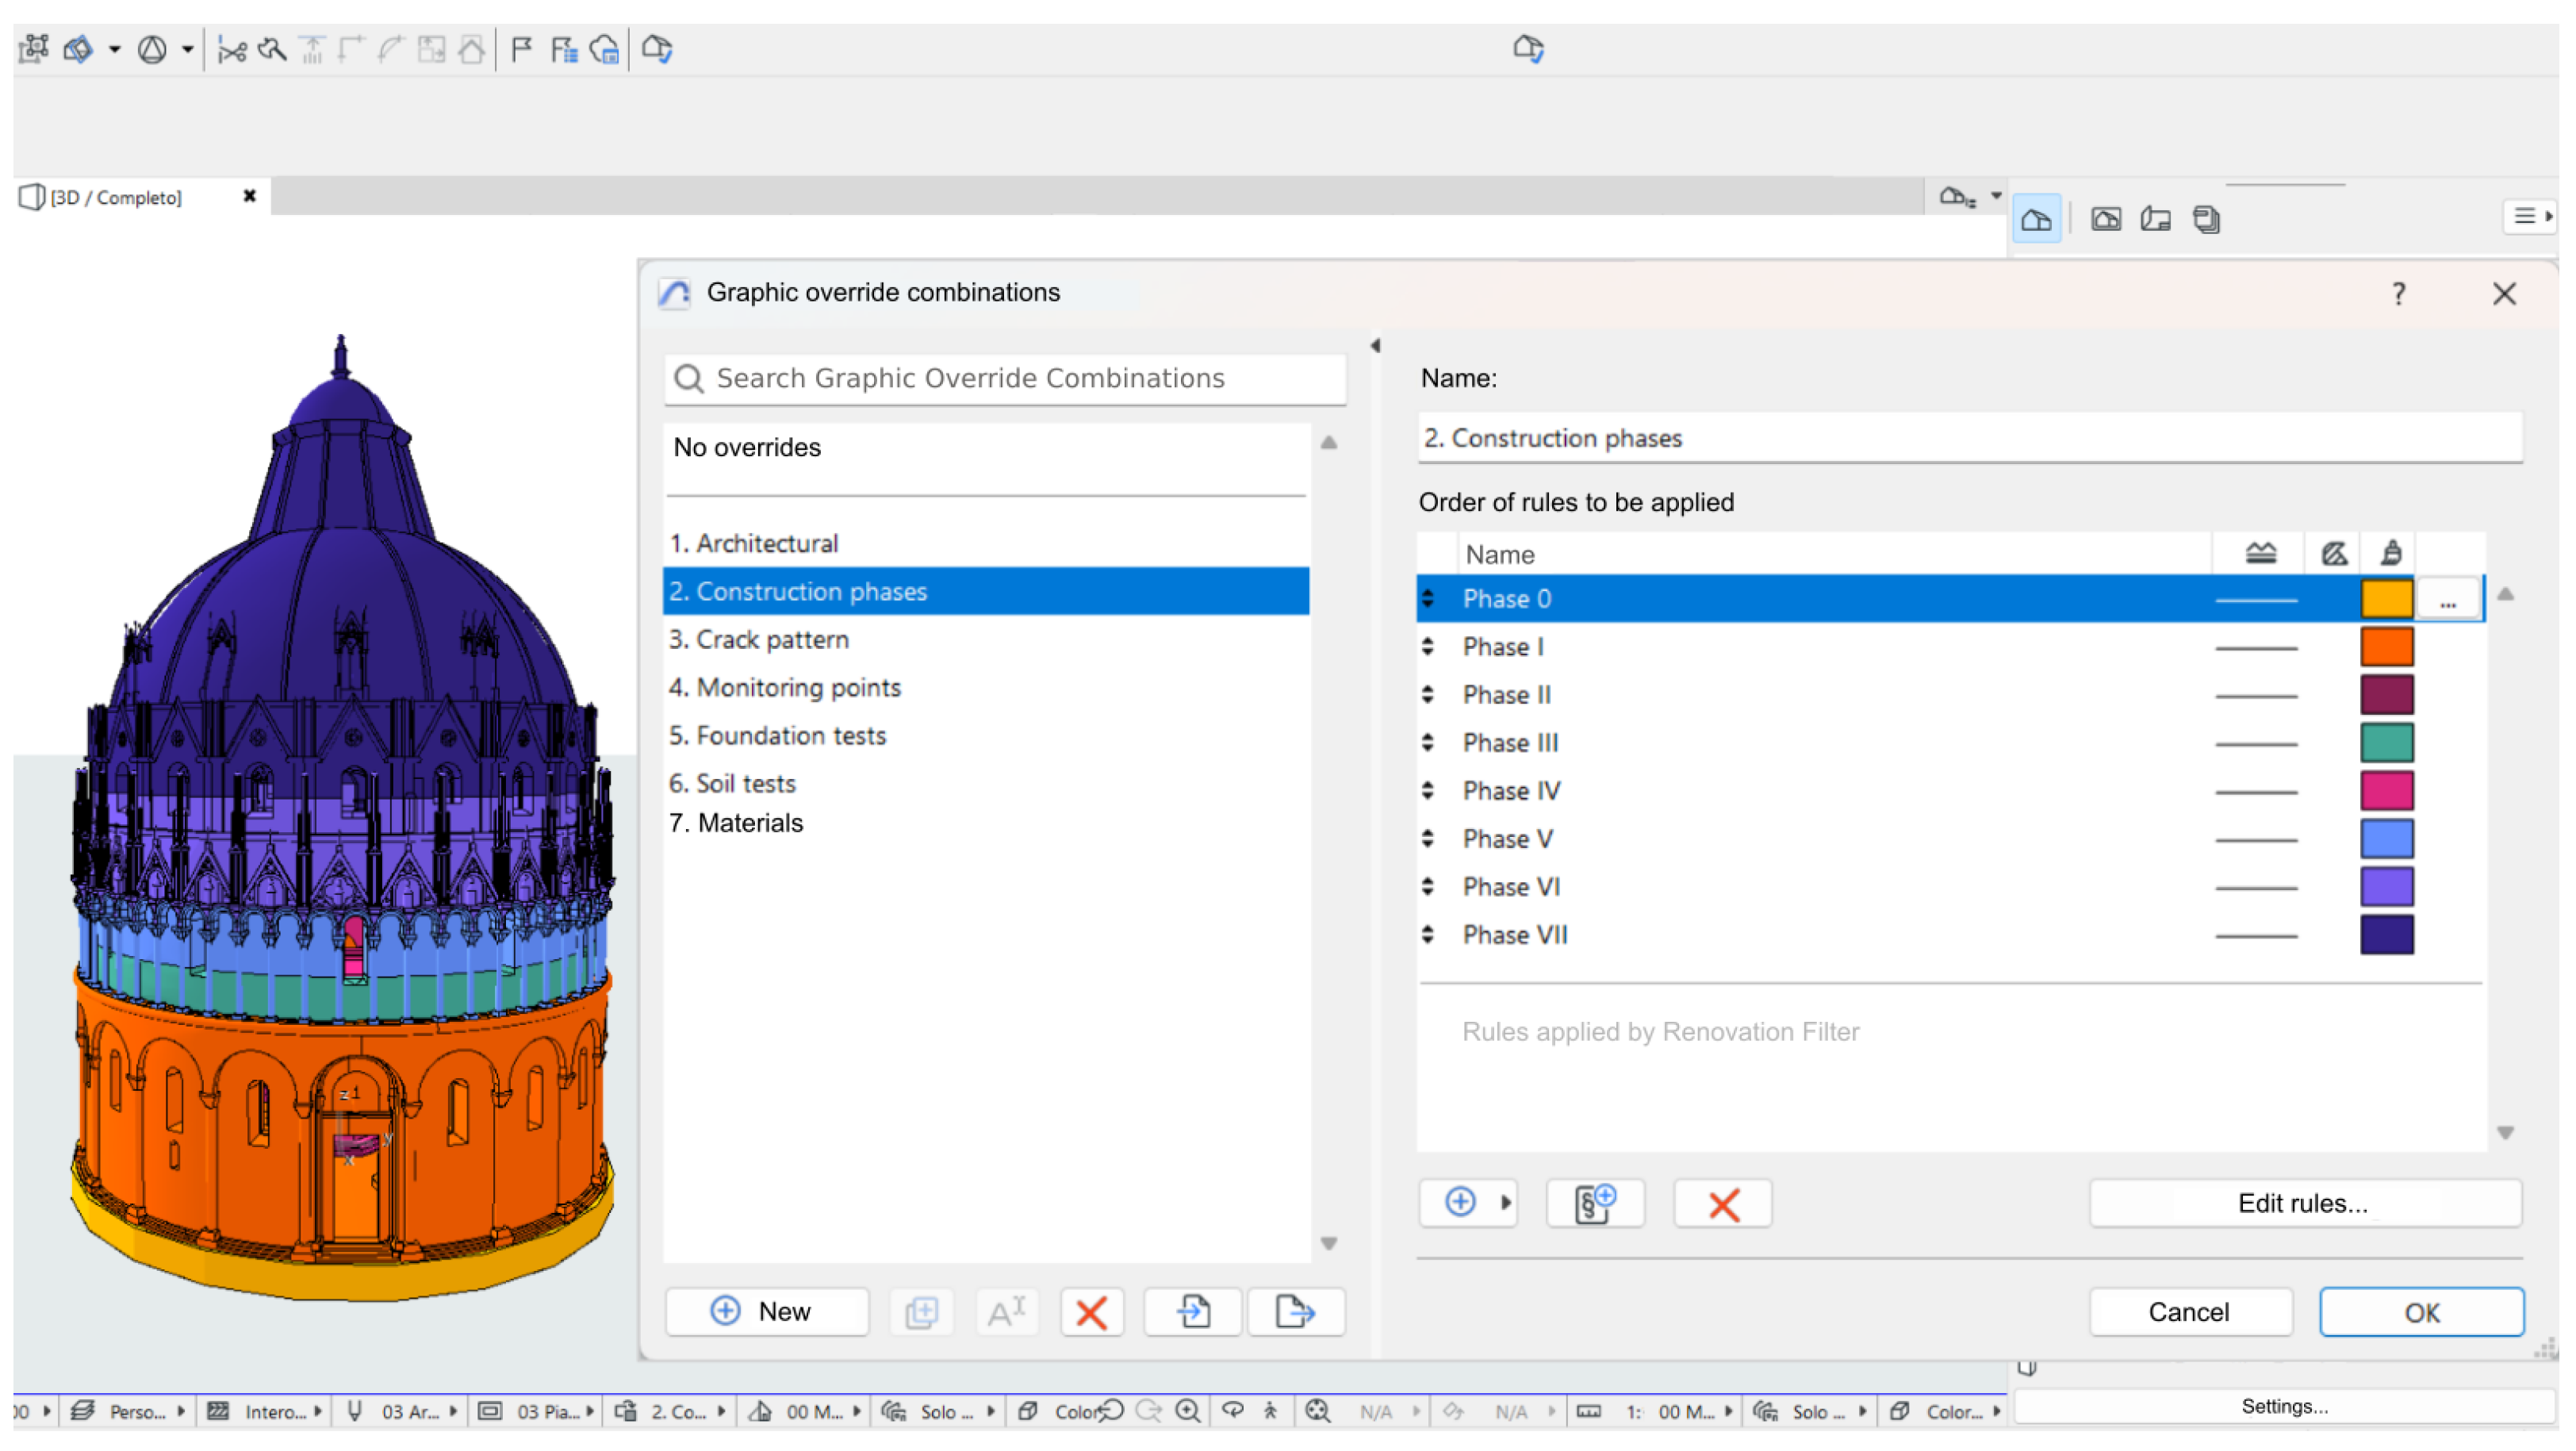Collapse the combinations list panel arrow
The image size is (2576, 1451).
tap(1376, 345)
